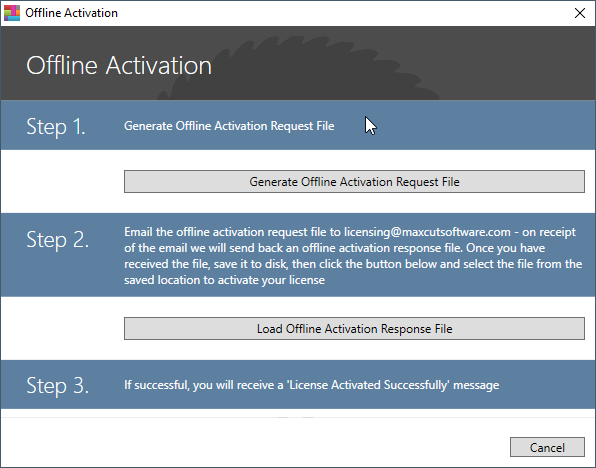Click the licensing@maxcutsoftware.com email address
Viewport: 596px width, 468px height.
pyautogui.click(x=427, y=232)
